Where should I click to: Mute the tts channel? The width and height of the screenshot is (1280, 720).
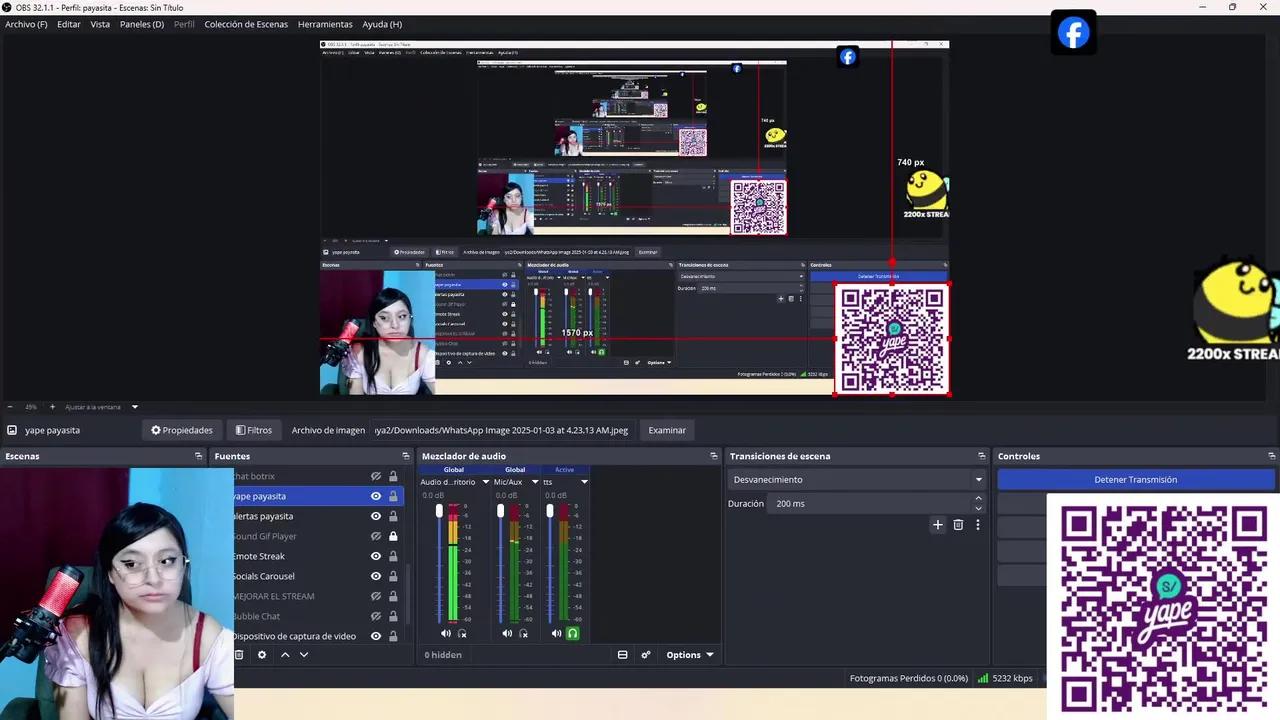coord(556,633)
